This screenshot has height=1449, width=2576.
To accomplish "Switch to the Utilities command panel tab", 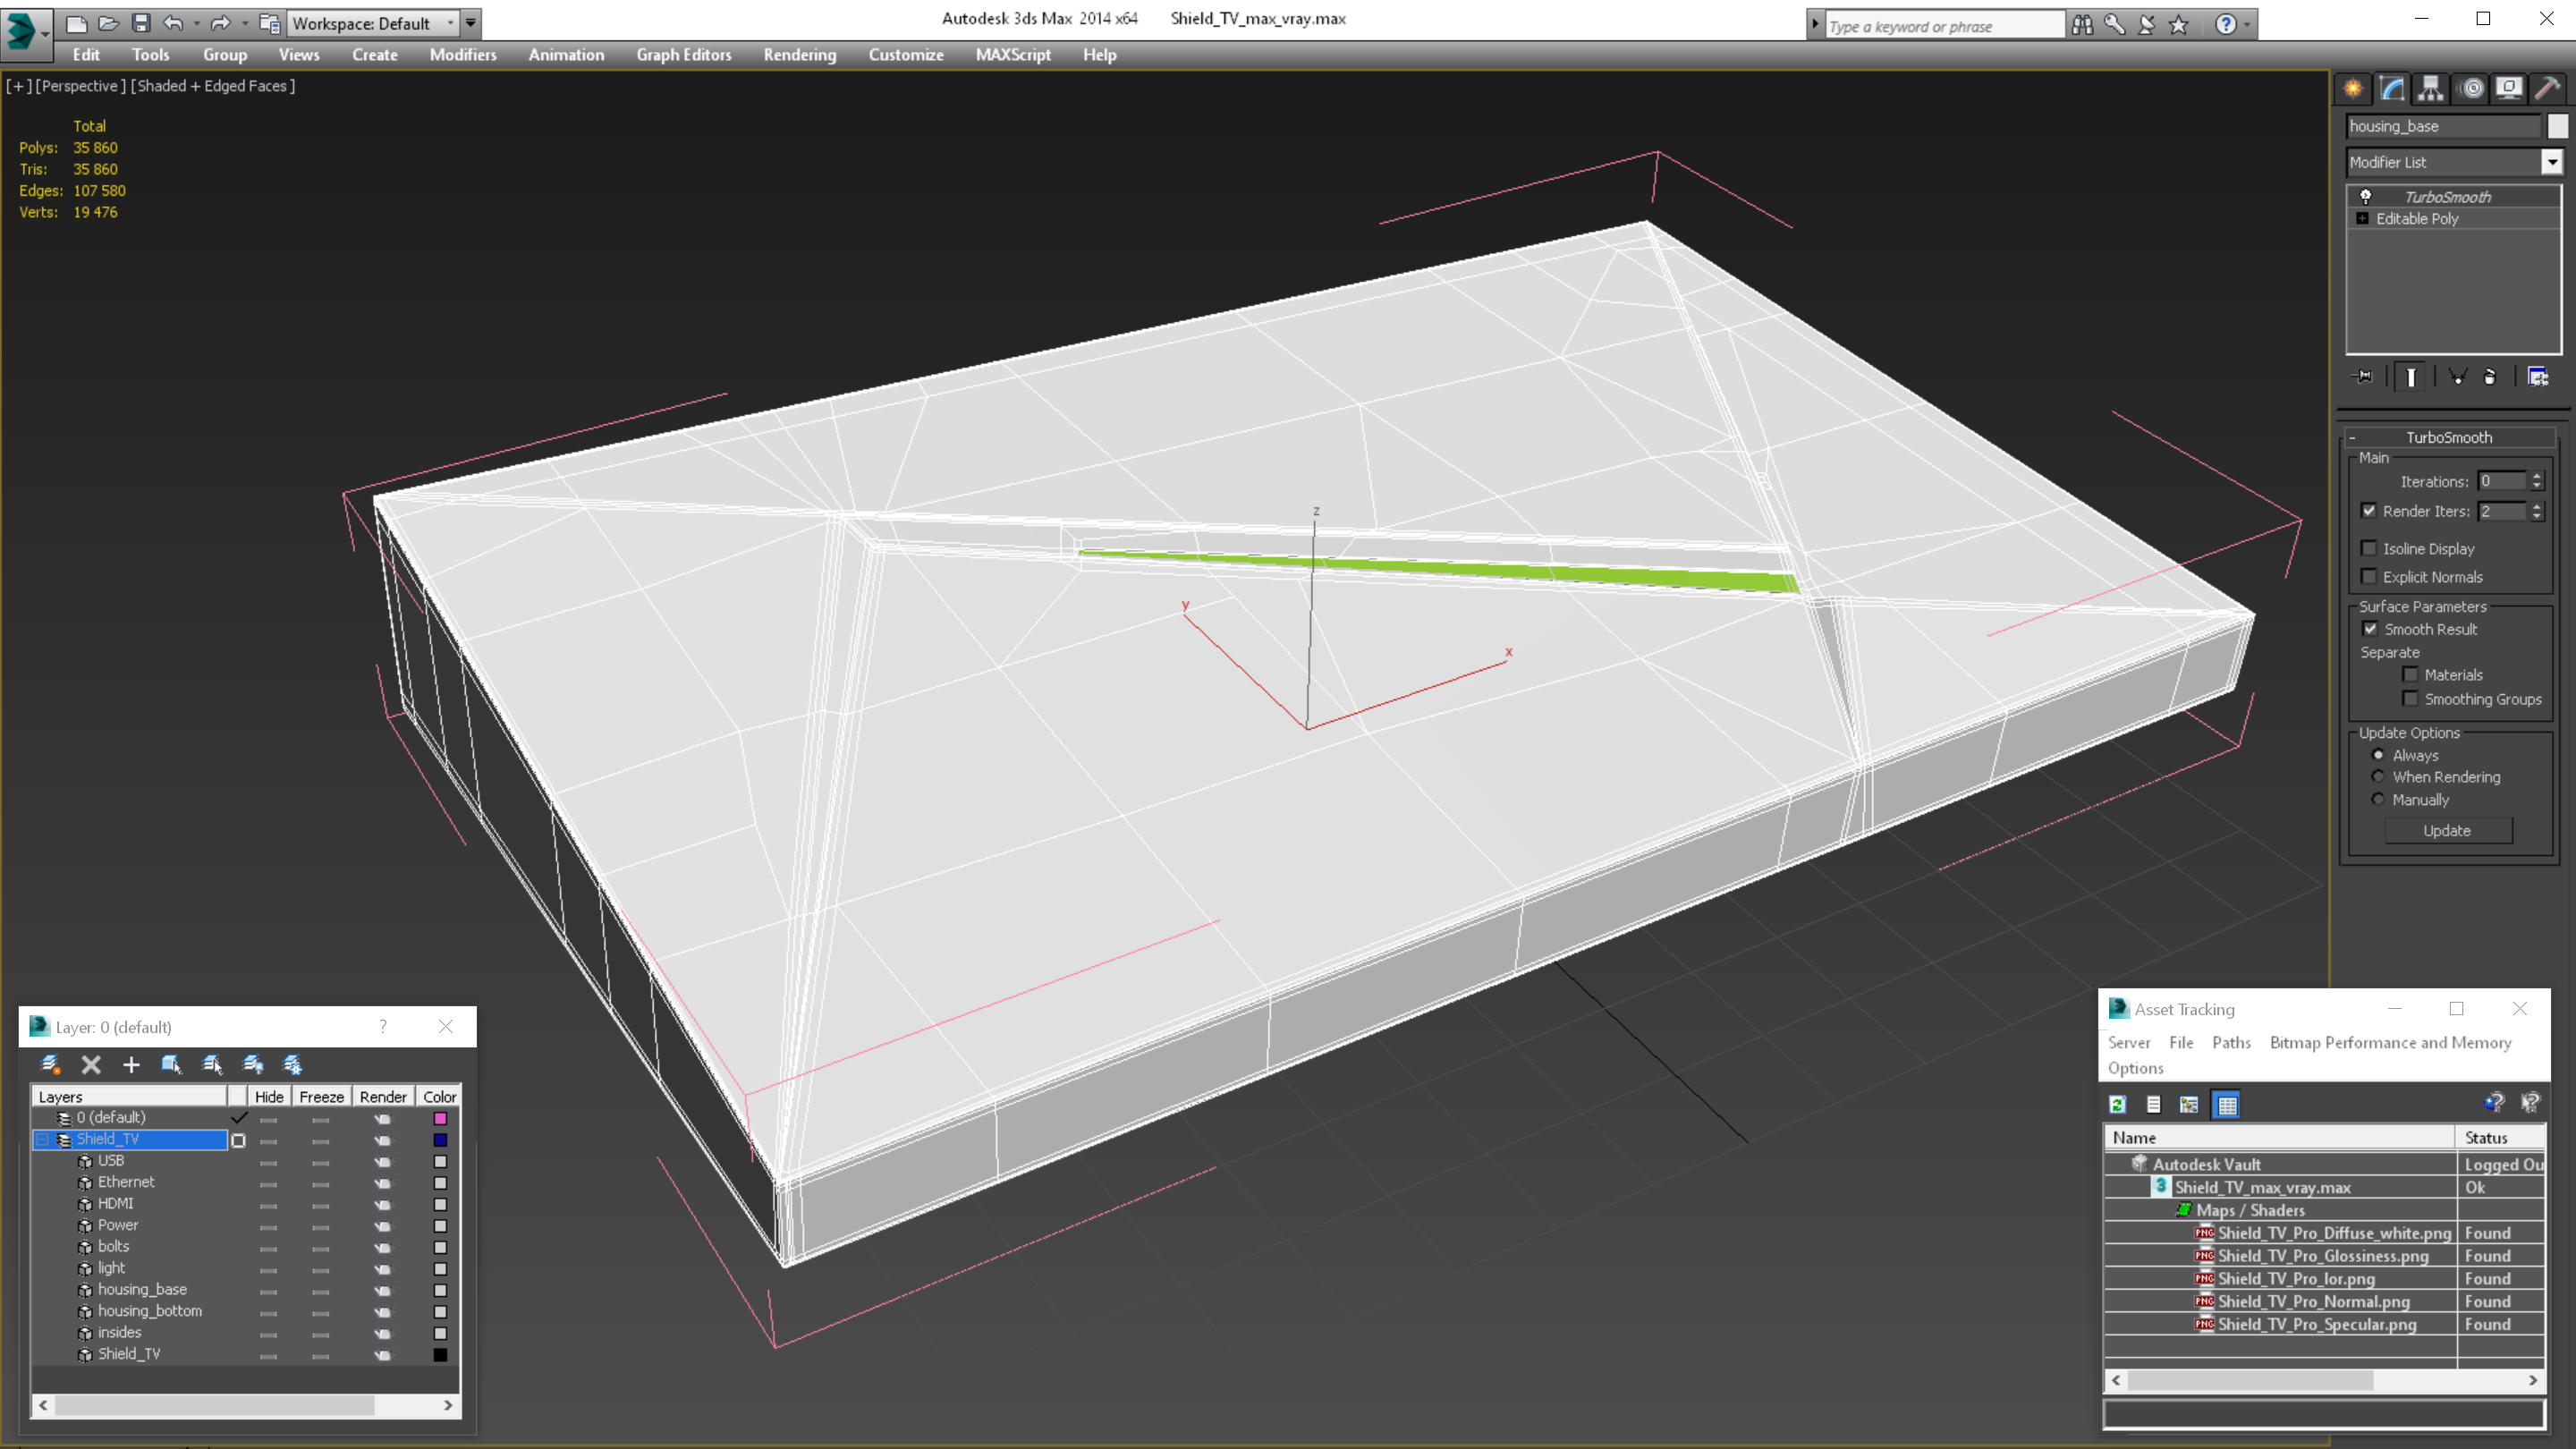I will pos(2547,88).
